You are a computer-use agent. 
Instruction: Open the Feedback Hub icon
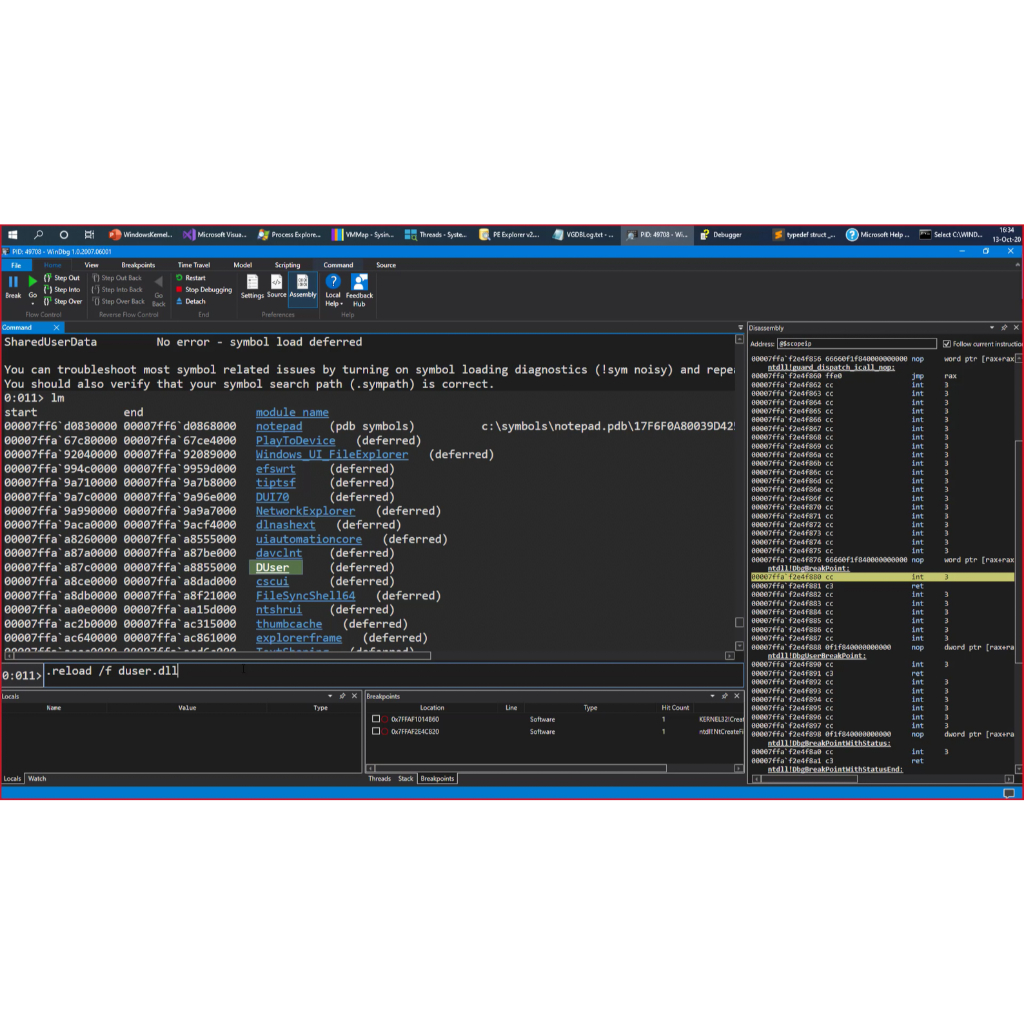[359, 282]
